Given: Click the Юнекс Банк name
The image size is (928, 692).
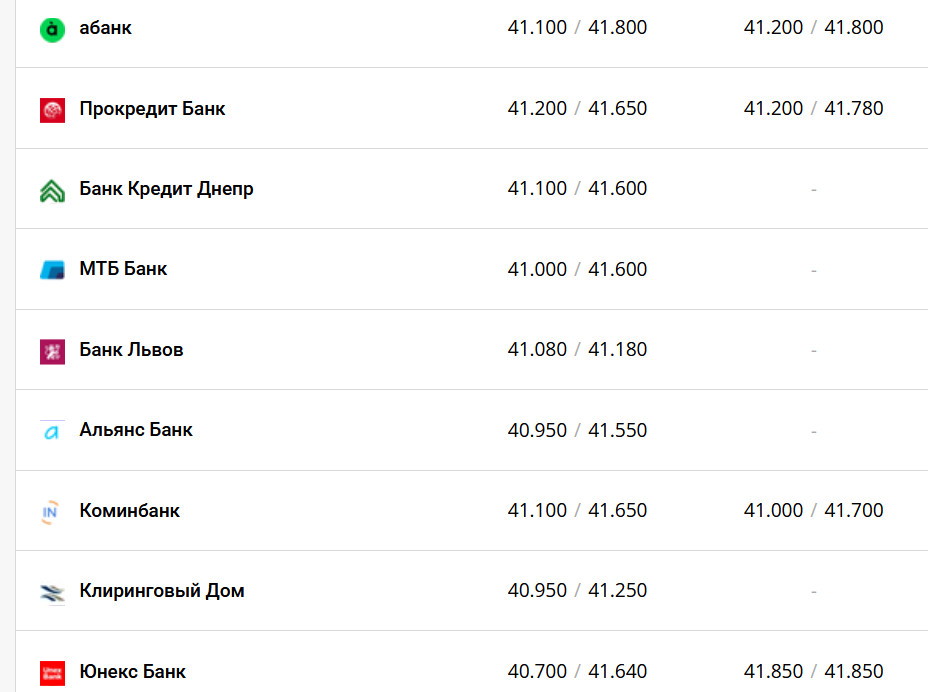Looking at the screenshot, I should pyautogui.click(x=133, y=671).
